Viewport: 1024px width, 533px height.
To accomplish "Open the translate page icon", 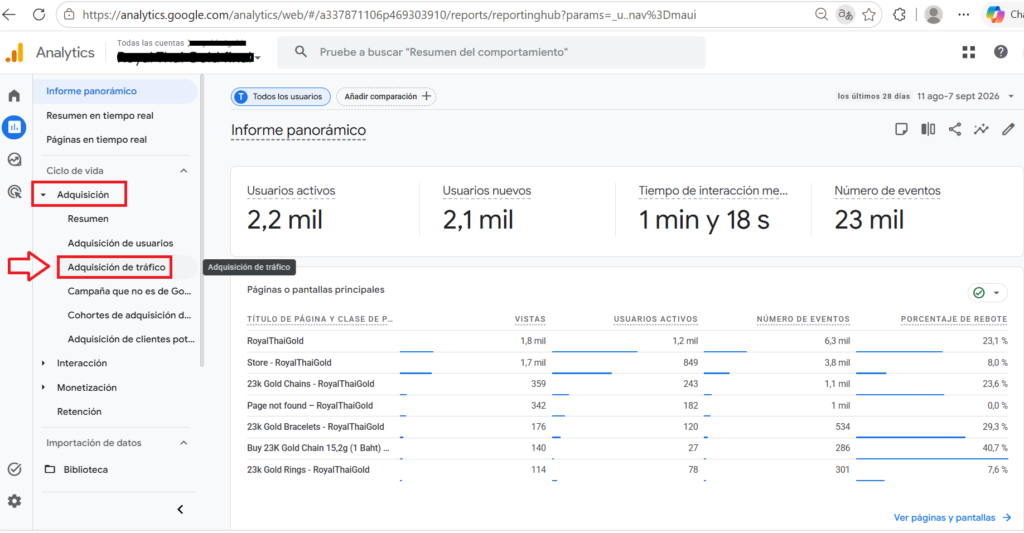I will coord(845,14).
